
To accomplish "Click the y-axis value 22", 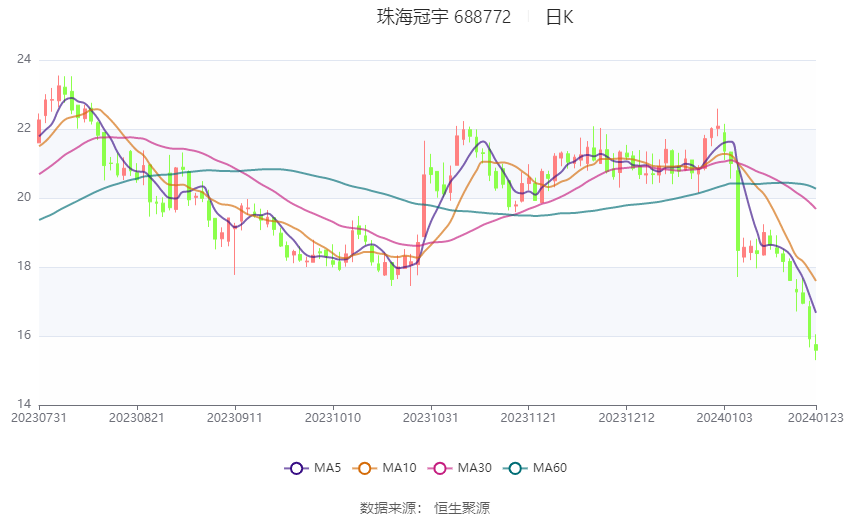I will (x=24, y=128).
